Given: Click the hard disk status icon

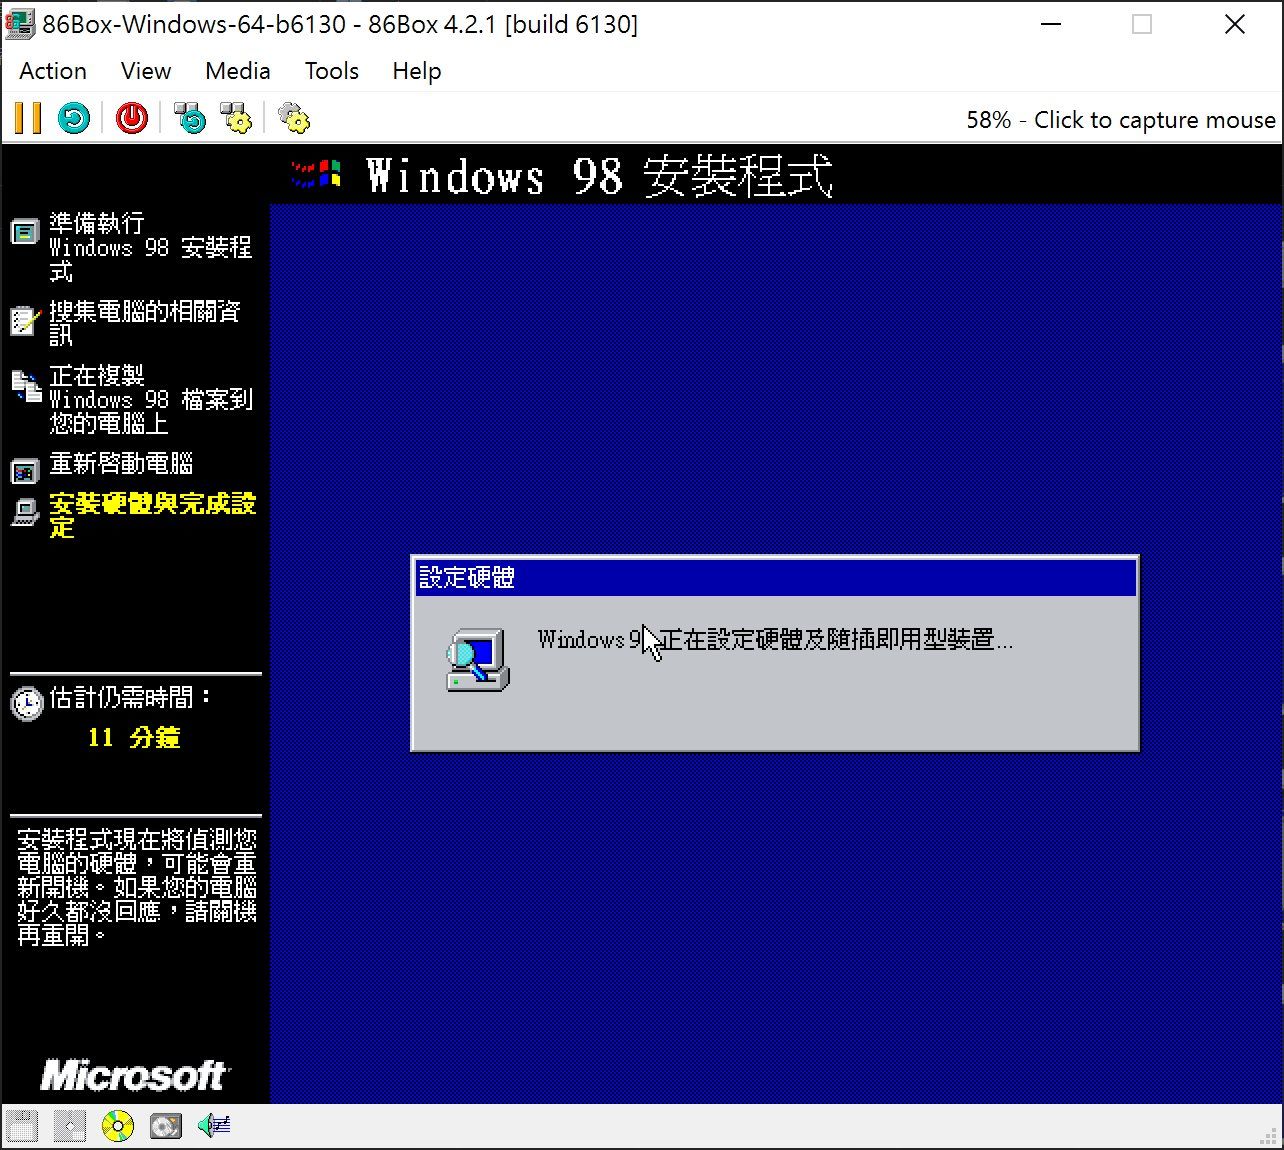Looking at the screenshot, I should click(x=165, y=1126).
